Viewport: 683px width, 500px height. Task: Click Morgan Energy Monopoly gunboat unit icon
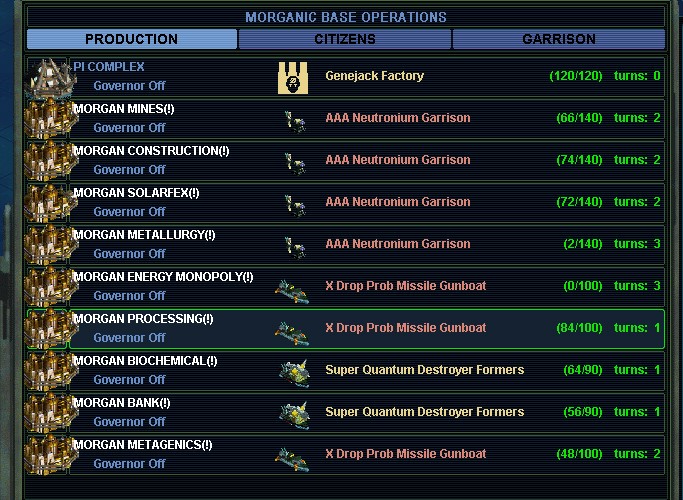pyautogui.click(x=292, y=287)
